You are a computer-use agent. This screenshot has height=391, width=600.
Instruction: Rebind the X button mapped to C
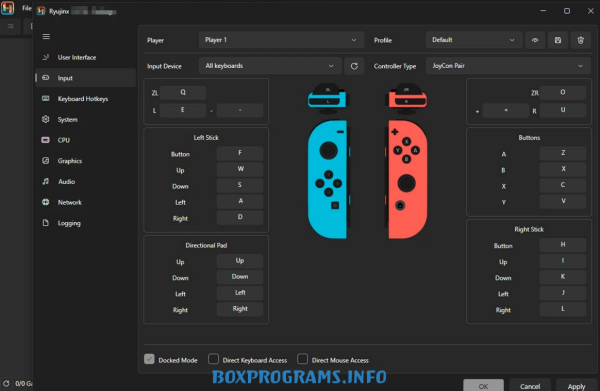tap(562, 185)
